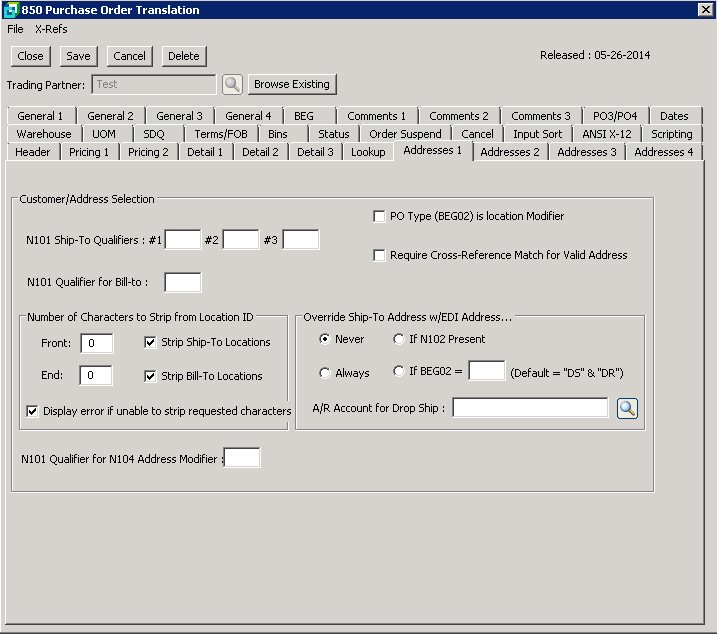Screen dimensions: 717x634
Task: Open the X-Refs menu
Action: click(51, 29)
